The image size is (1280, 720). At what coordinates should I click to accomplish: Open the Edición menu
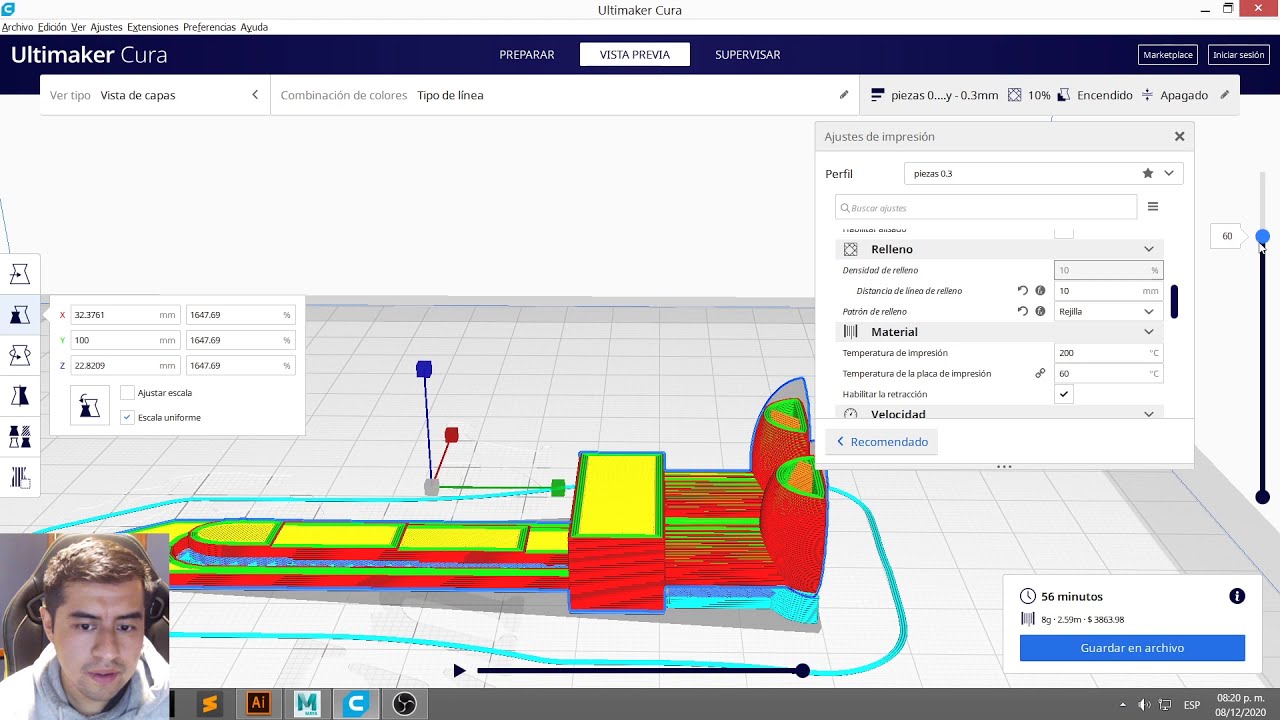click(52, 27)
